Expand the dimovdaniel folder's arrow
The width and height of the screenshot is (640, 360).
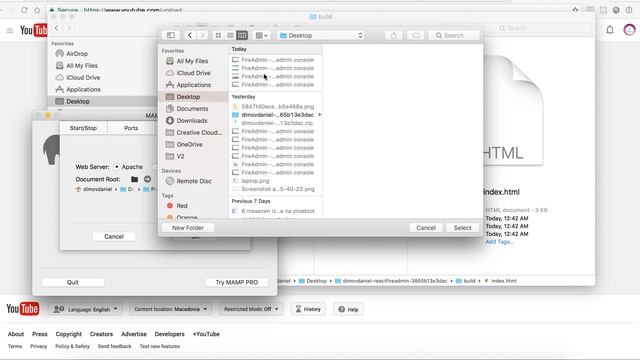tap(320, 115)
